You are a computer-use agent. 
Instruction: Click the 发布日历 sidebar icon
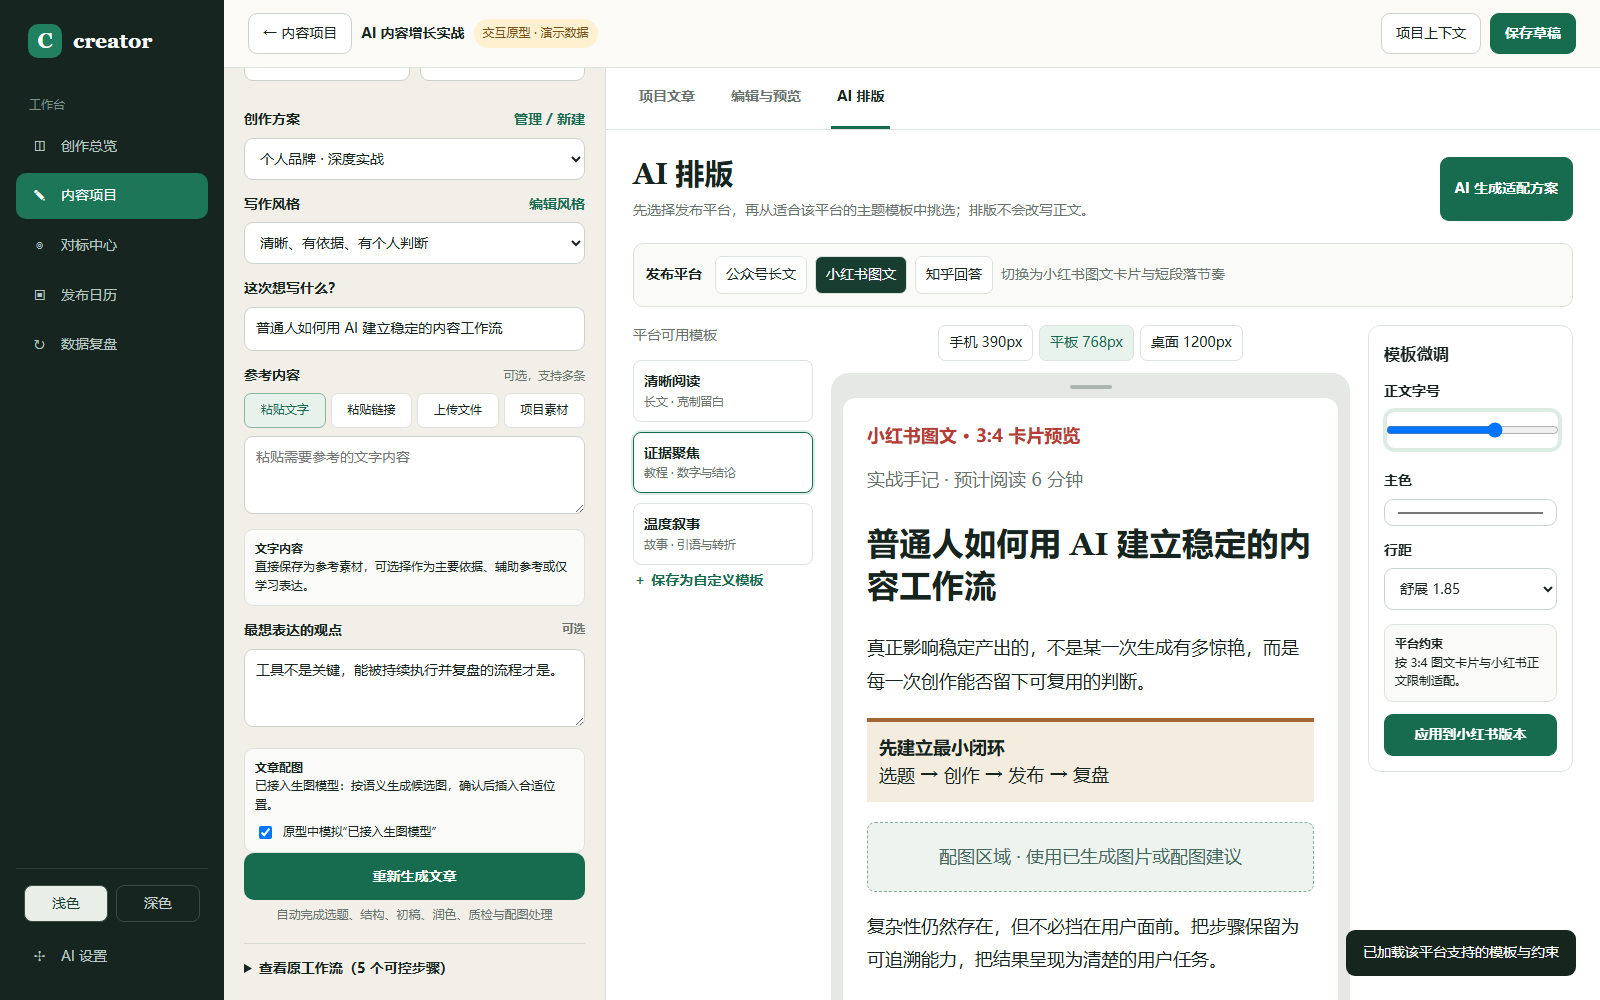[x=40, y=295]
